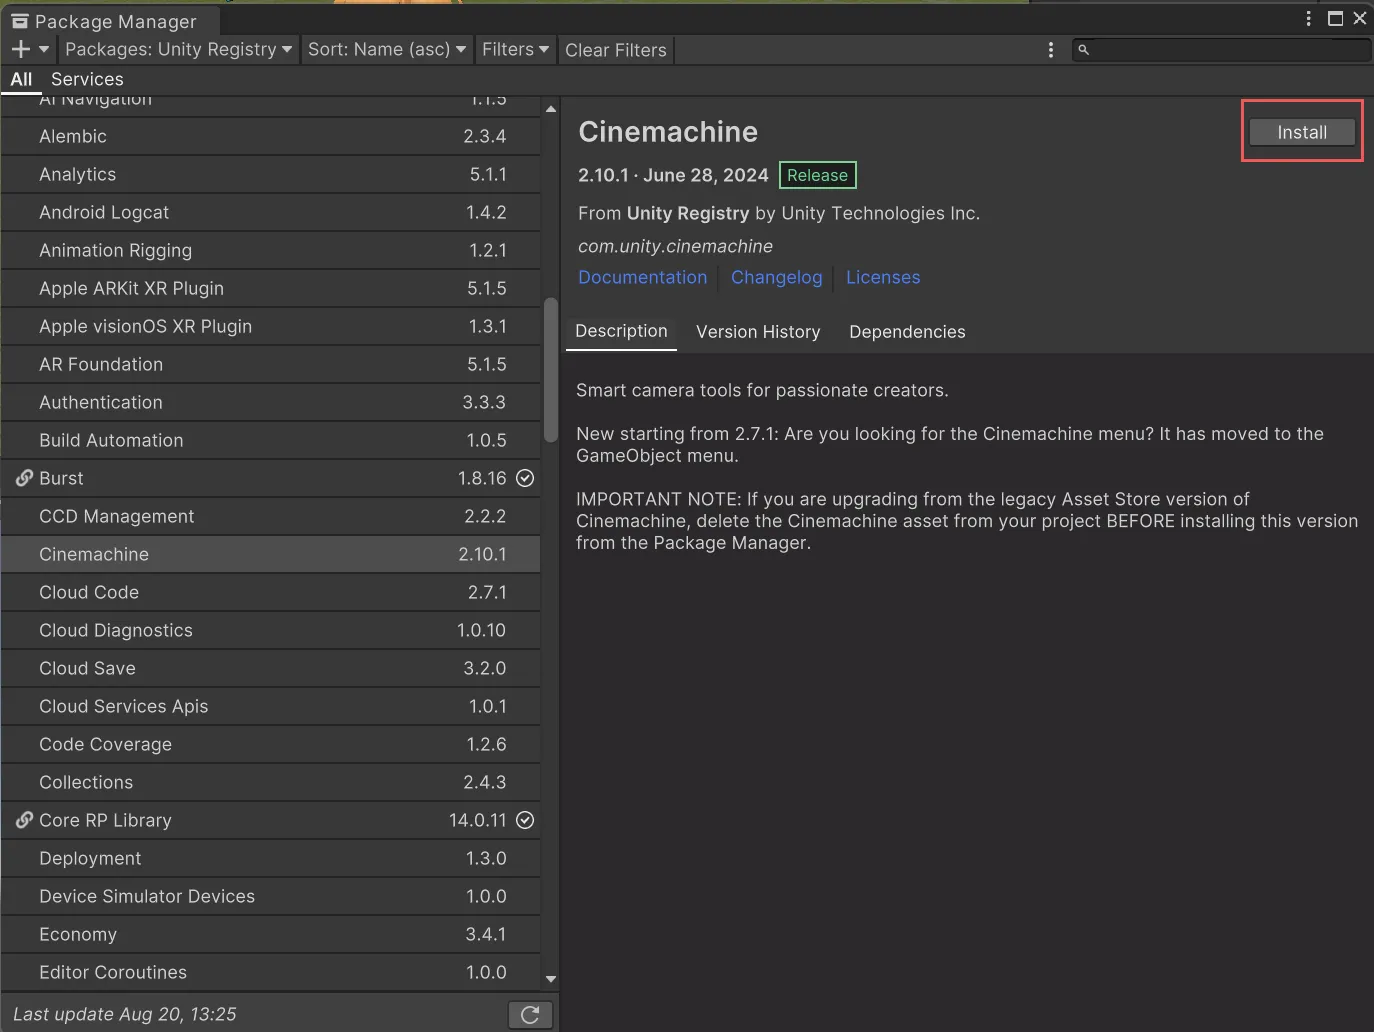Click the Package Manager window title icon

[20, 21]
